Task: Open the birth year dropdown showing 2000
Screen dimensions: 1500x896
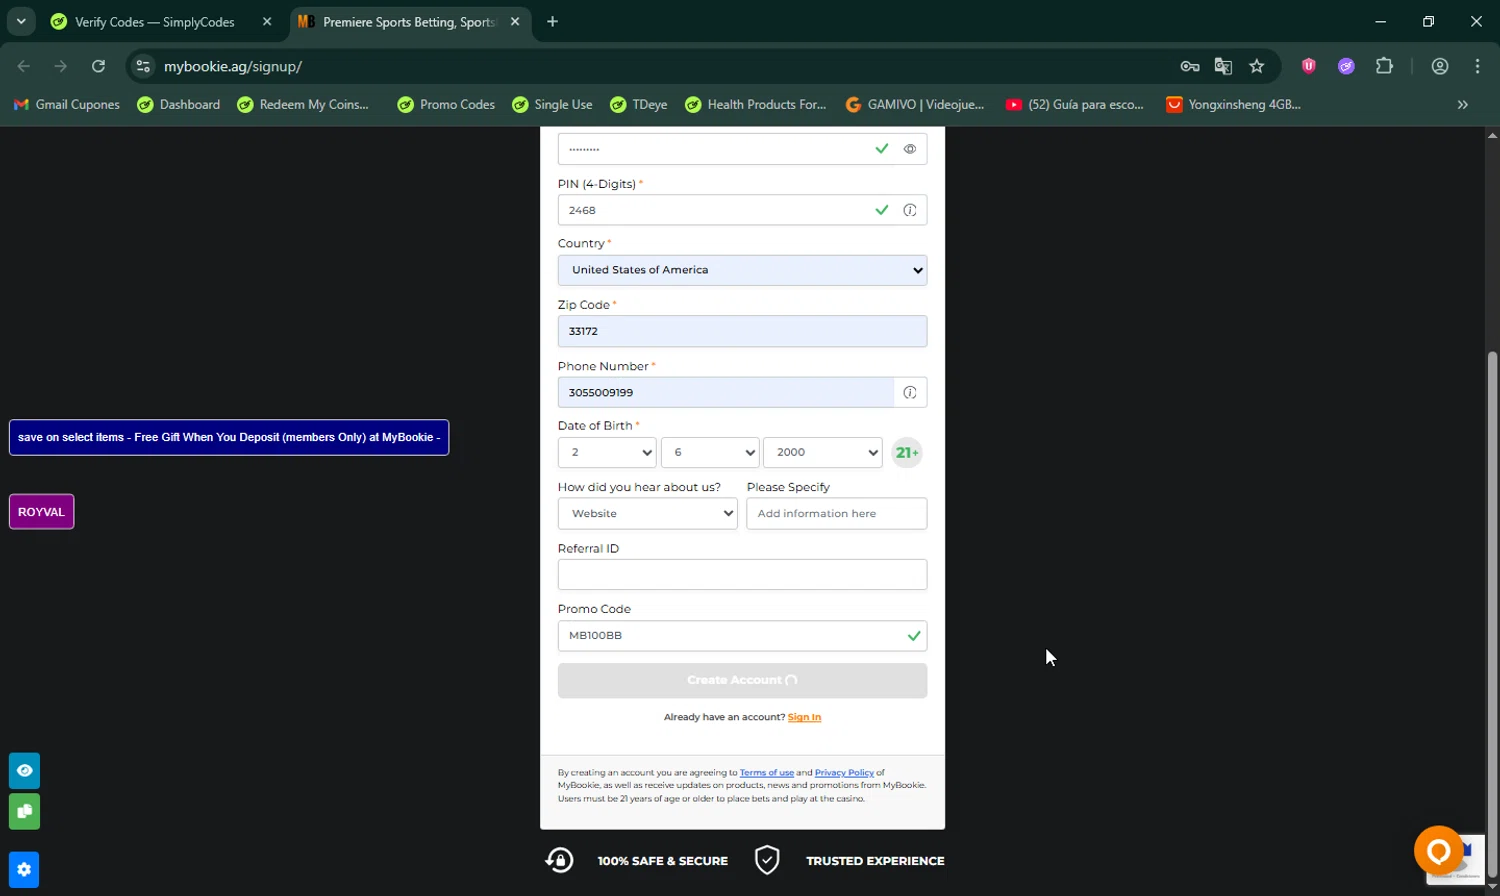Action: tap(822, 452)
